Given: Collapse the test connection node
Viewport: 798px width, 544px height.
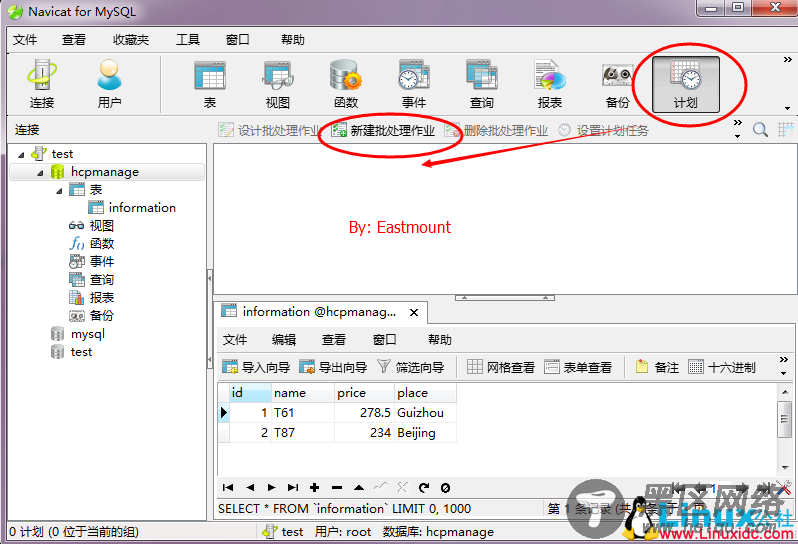Looking at the screenshot, I should point(21,154).
